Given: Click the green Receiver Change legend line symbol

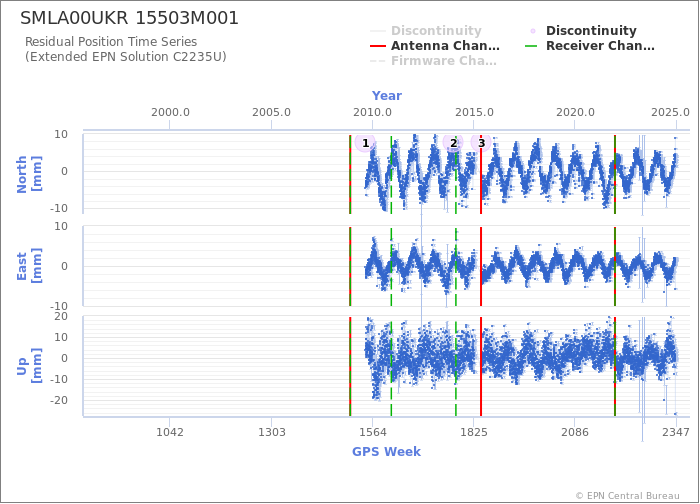Looking at the screenshot, I should point(531,46).
